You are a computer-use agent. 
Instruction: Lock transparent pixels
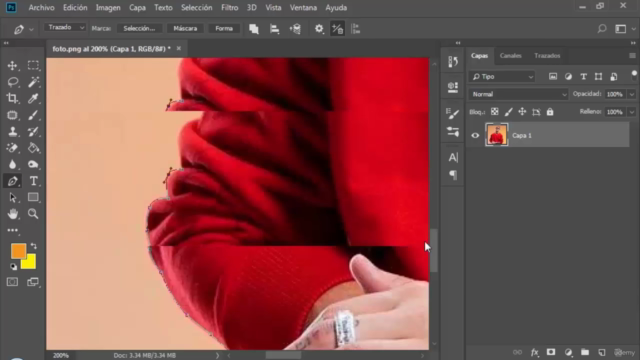tap(495, 112)
